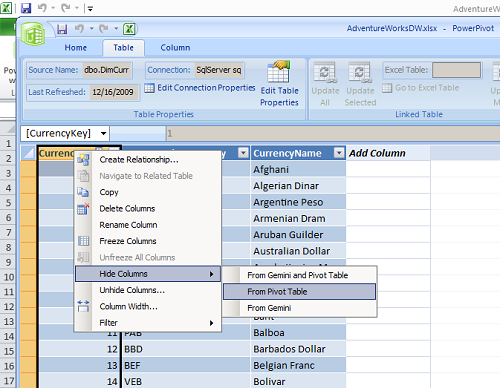The height and width of the screenshot is (388, 500).
Task: Open the Excel quick access customize dropdown
Action: [x=90, y=8]
